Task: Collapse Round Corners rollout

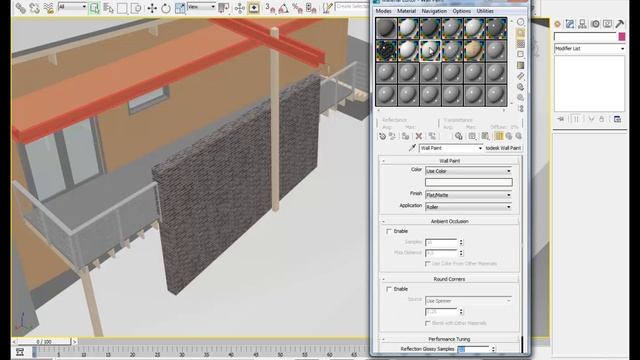Action: tap(449, 279)
